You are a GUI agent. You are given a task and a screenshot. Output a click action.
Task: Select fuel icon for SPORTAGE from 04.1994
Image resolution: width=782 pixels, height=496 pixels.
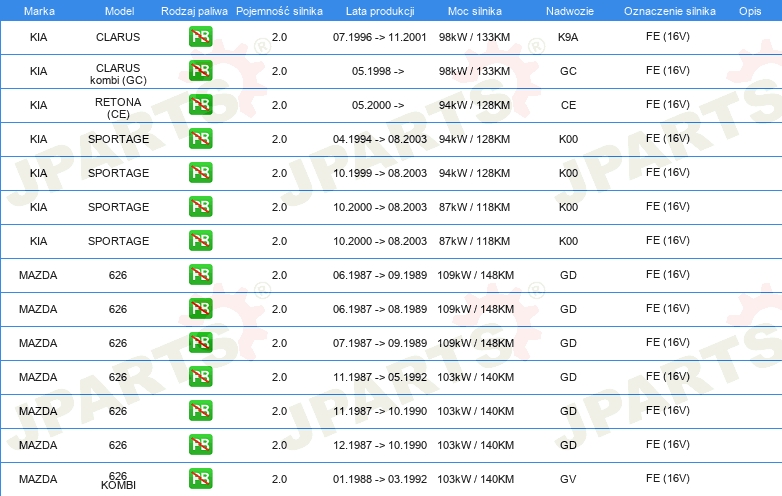(200, 139)
